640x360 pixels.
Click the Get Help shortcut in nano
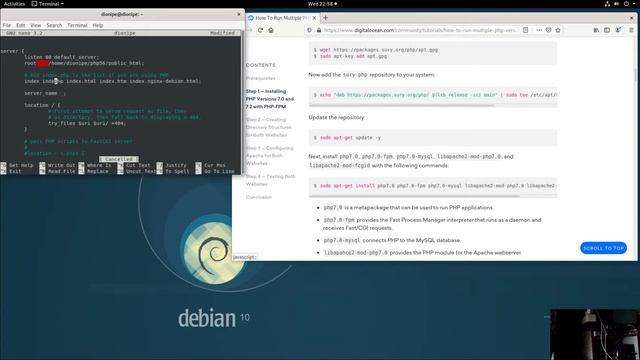[18, 165]
